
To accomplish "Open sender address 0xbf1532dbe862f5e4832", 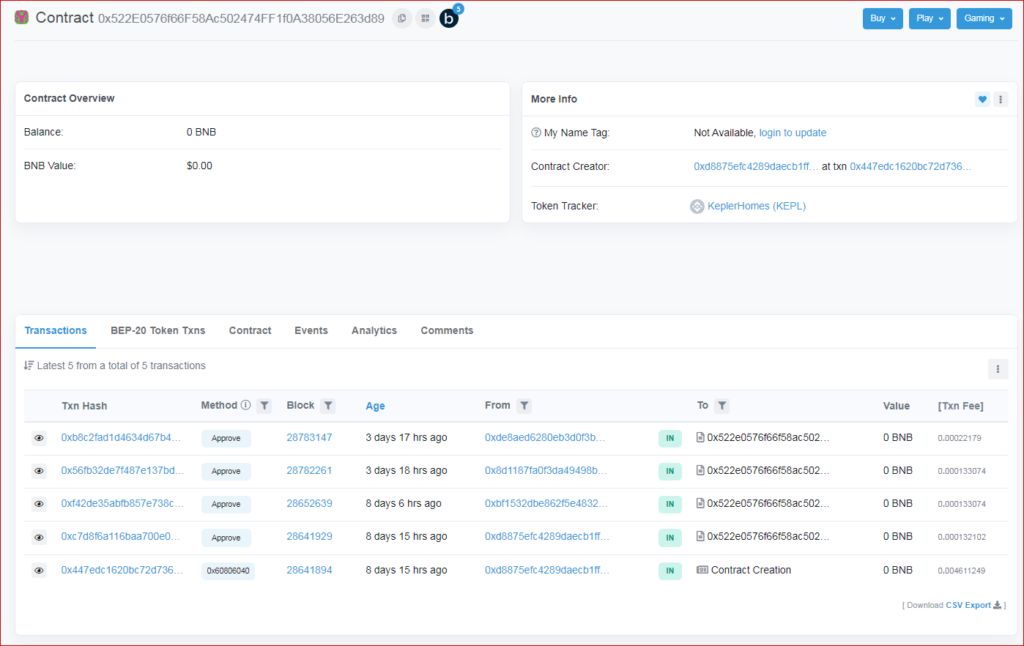I will (546, 504).
